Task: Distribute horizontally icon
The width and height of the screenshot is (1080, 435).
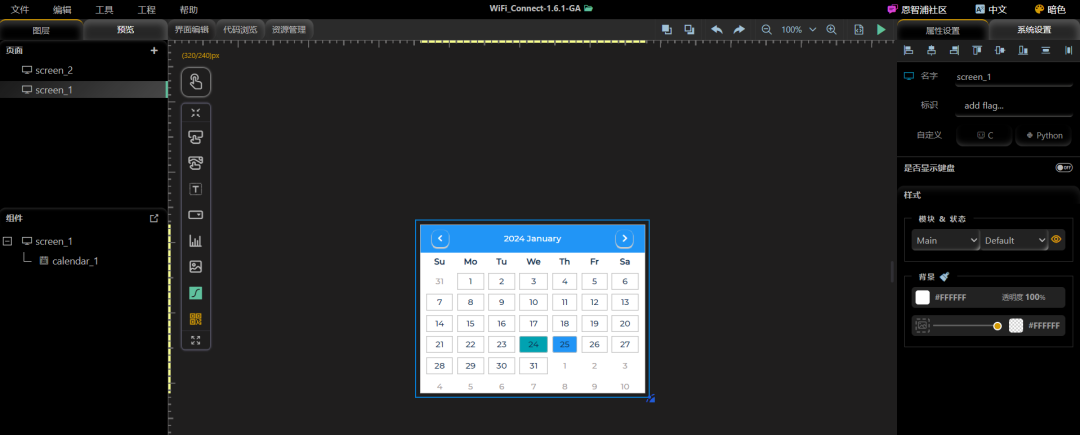Action: [x=1068, y=50]
